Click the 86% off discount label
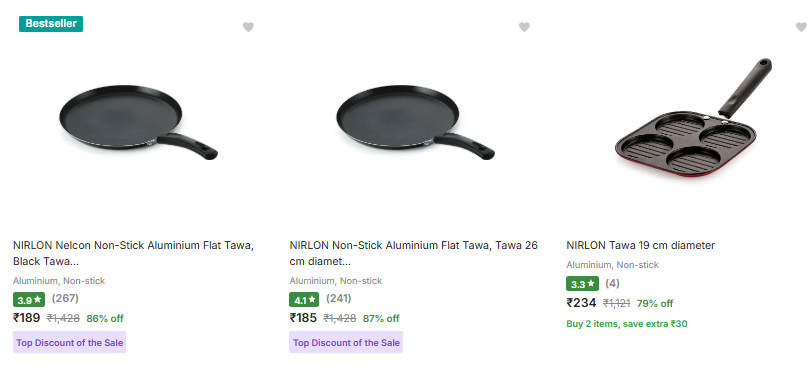This screenshot has width=809, height=373. point(105,318)
